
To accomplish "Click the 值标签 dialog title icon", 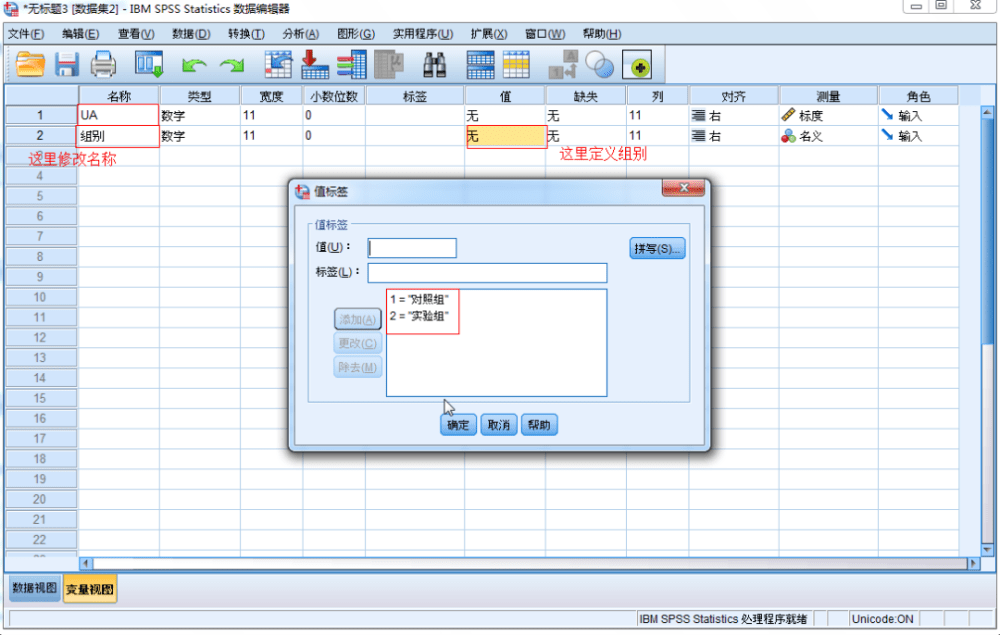I will pos(303,191).
